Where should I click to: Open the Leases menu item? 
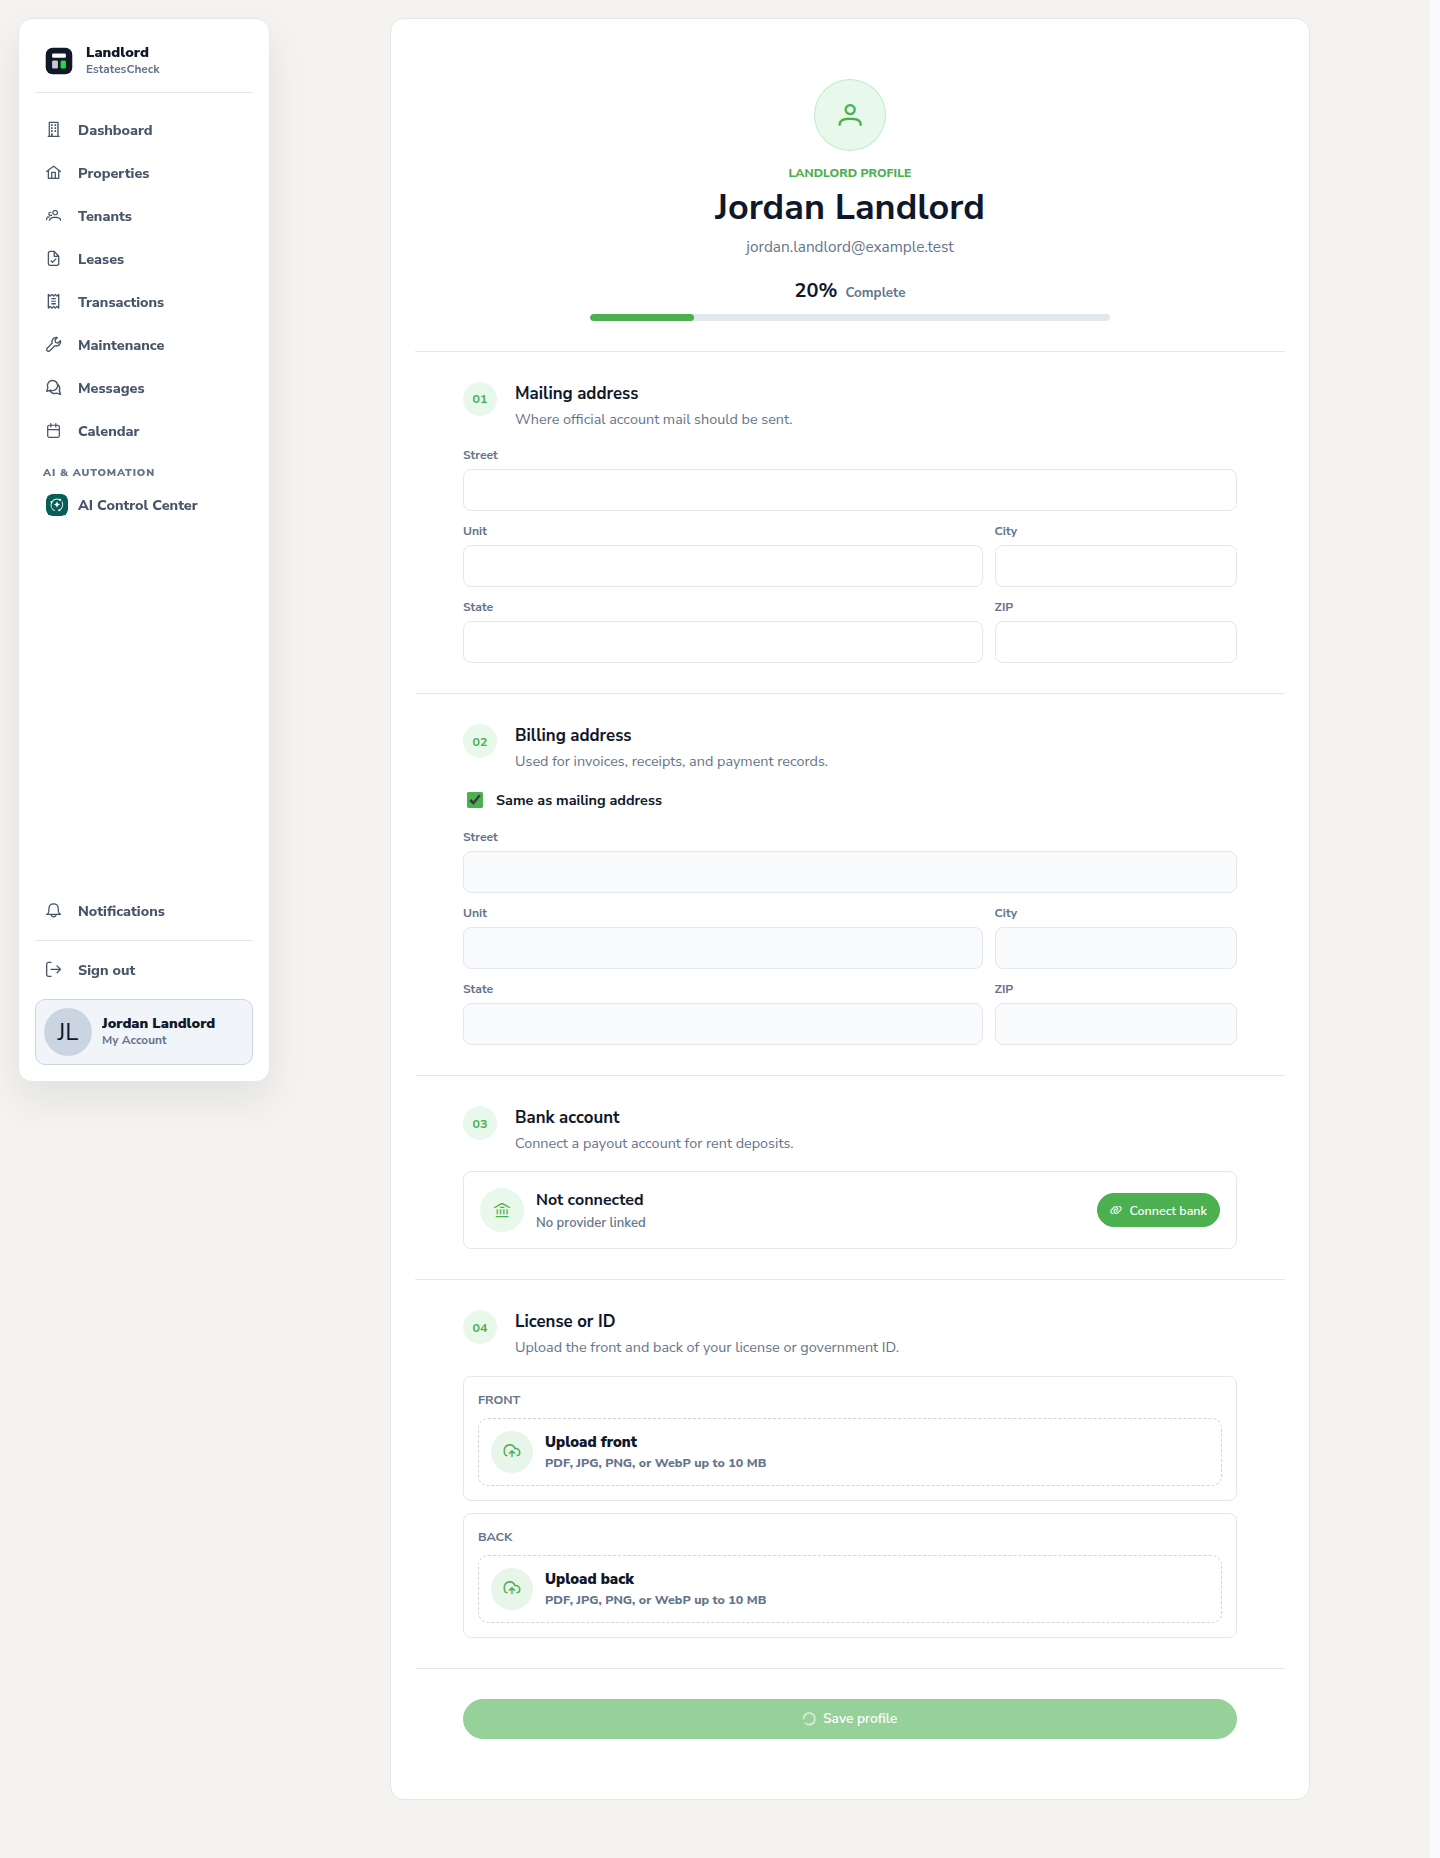coord(144,259)
